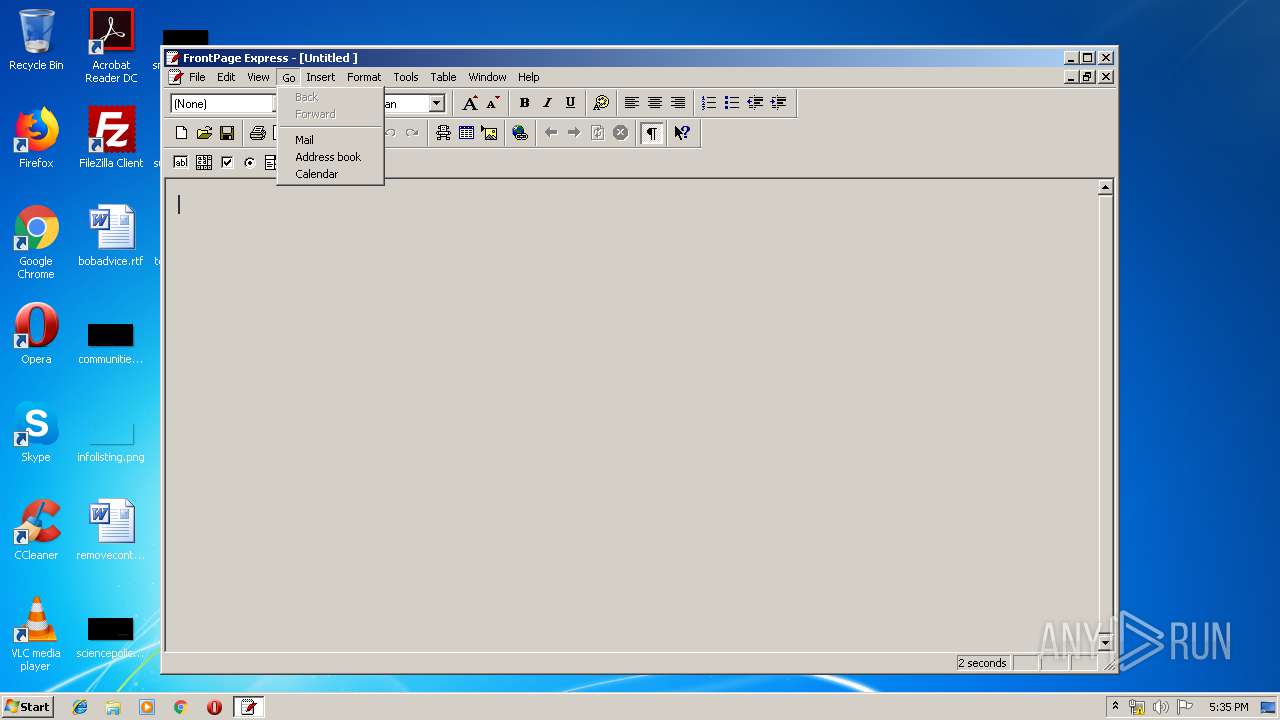Apply numbered list formatting
Image resolution: width=1280 pixels, height=720 pixels.
click(x=709, y=103)
